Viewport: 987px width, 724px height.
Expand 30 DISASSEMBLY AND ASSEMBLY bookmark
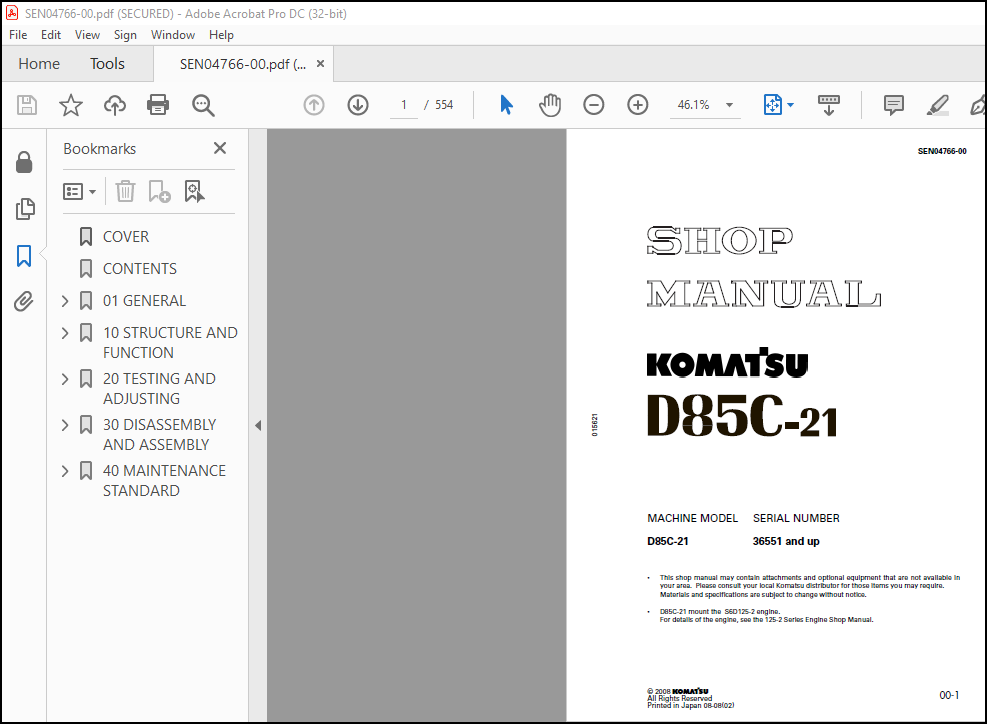[65, 425]
